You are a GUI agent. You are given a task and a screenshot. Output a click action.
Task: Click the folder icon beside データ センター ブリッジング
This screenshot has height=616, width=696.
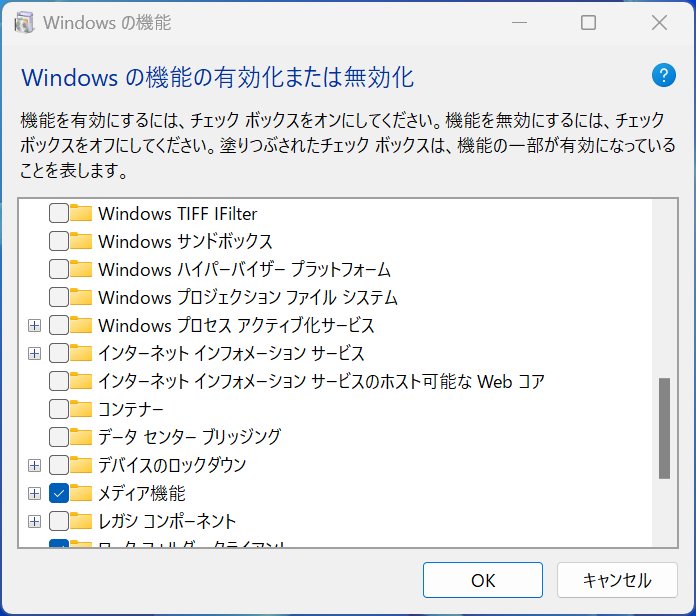(x=81, y=437)
